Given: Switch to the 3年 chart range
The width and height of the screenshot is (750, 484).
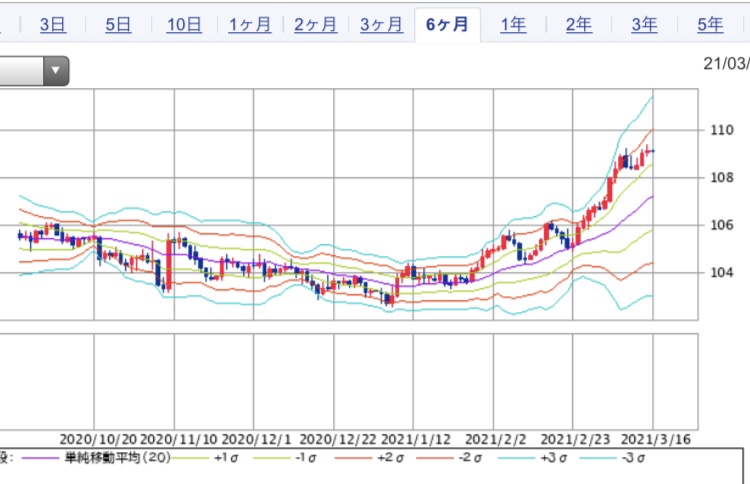Looking at the screenshot, I should (x=644, y=24).
